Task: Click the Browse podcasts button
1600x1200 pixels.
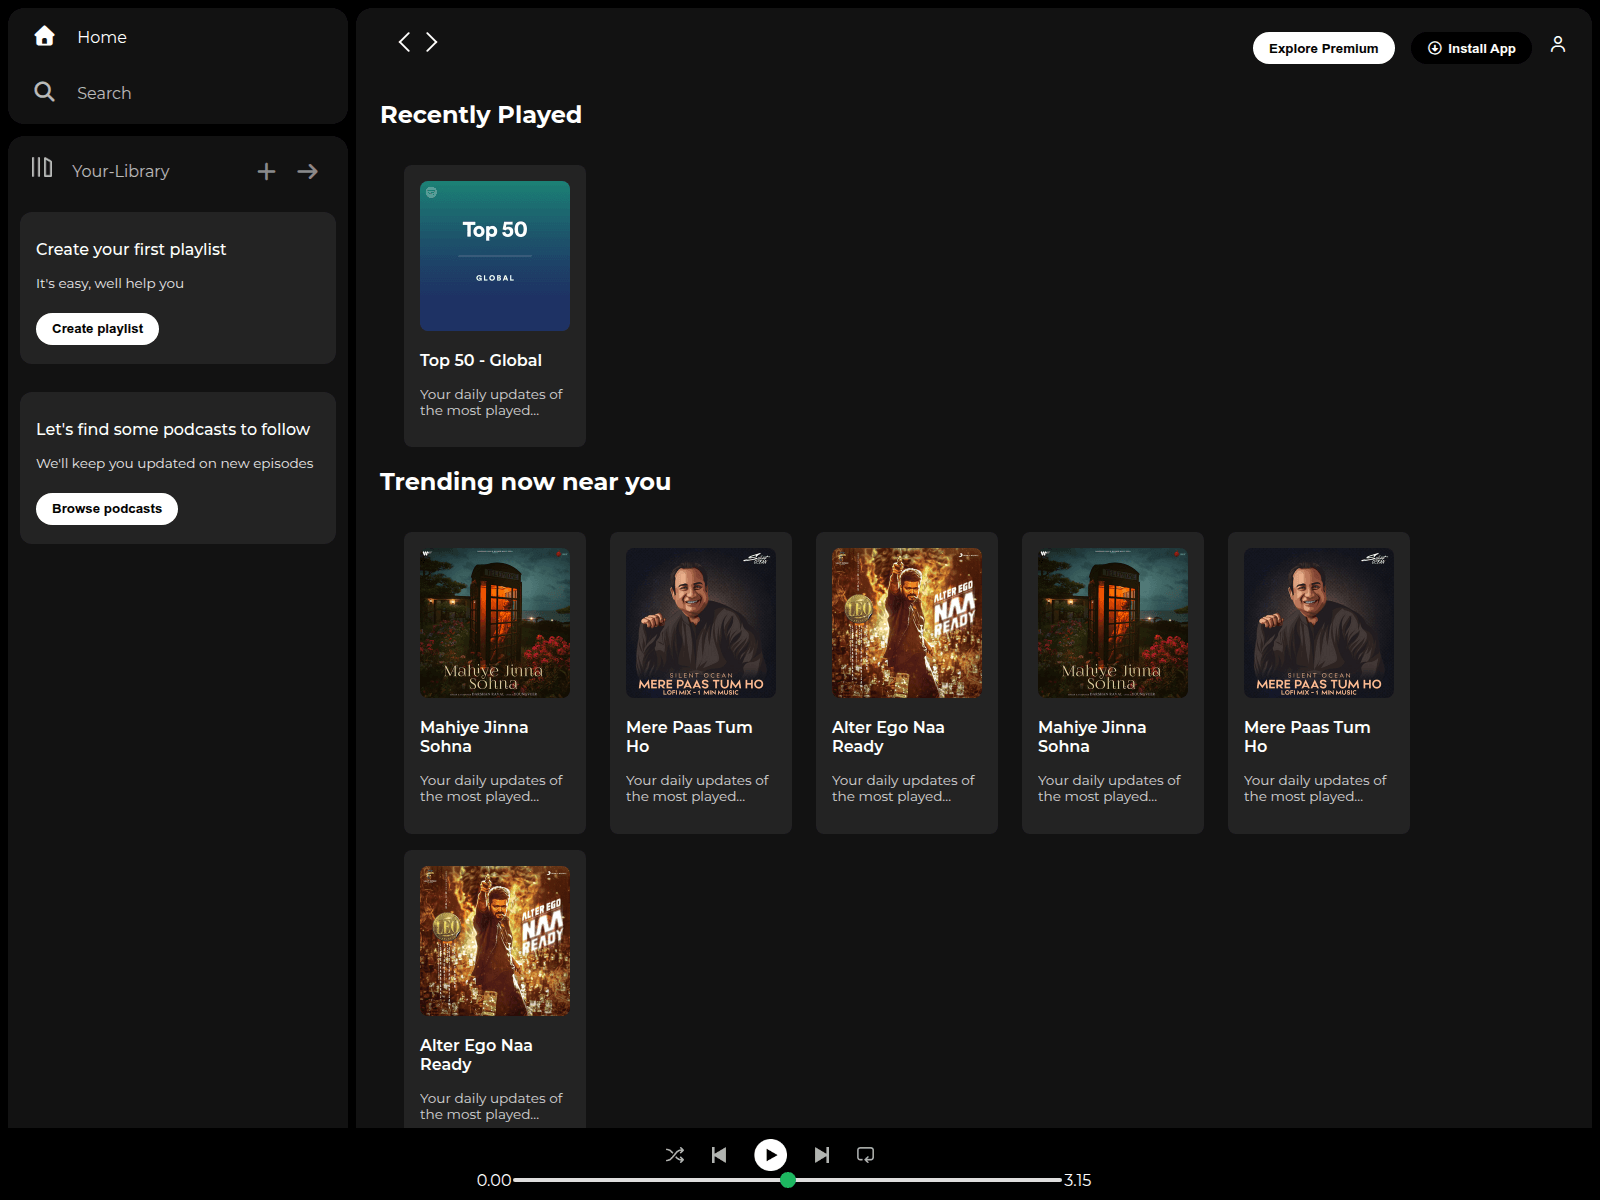Action: point(107,509)
